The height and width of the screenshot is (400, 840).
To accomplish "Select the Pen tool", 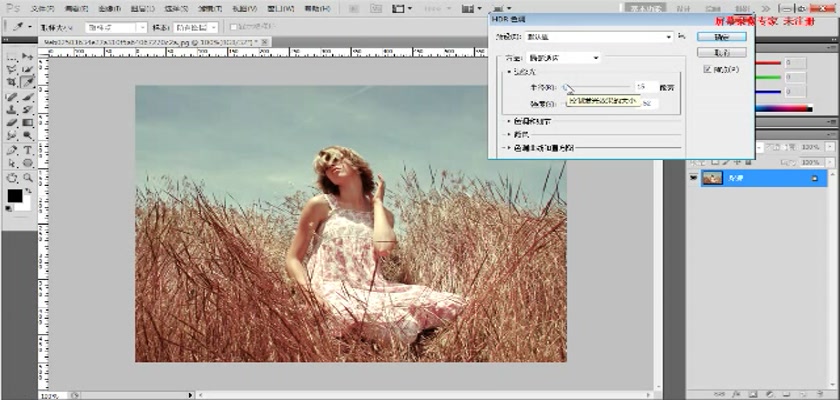I will tap(11, 150).
